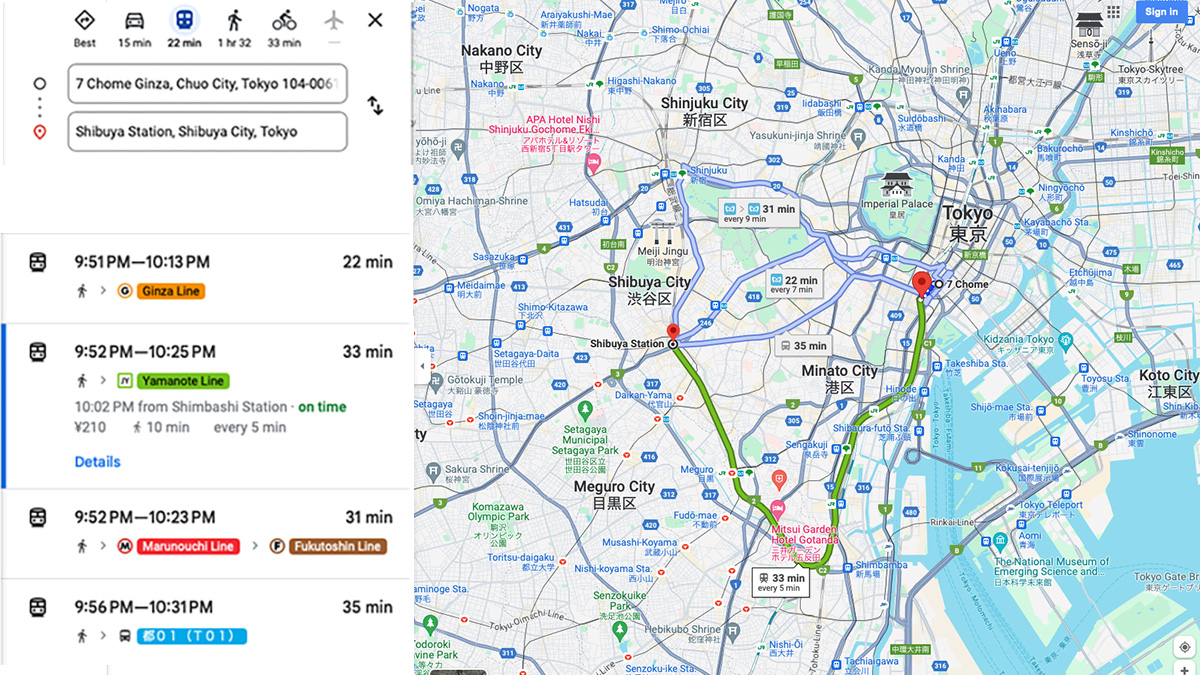This screenshot has width=1200, height=675.
Task: Click the my location button on map
Action: [1184, 647]
